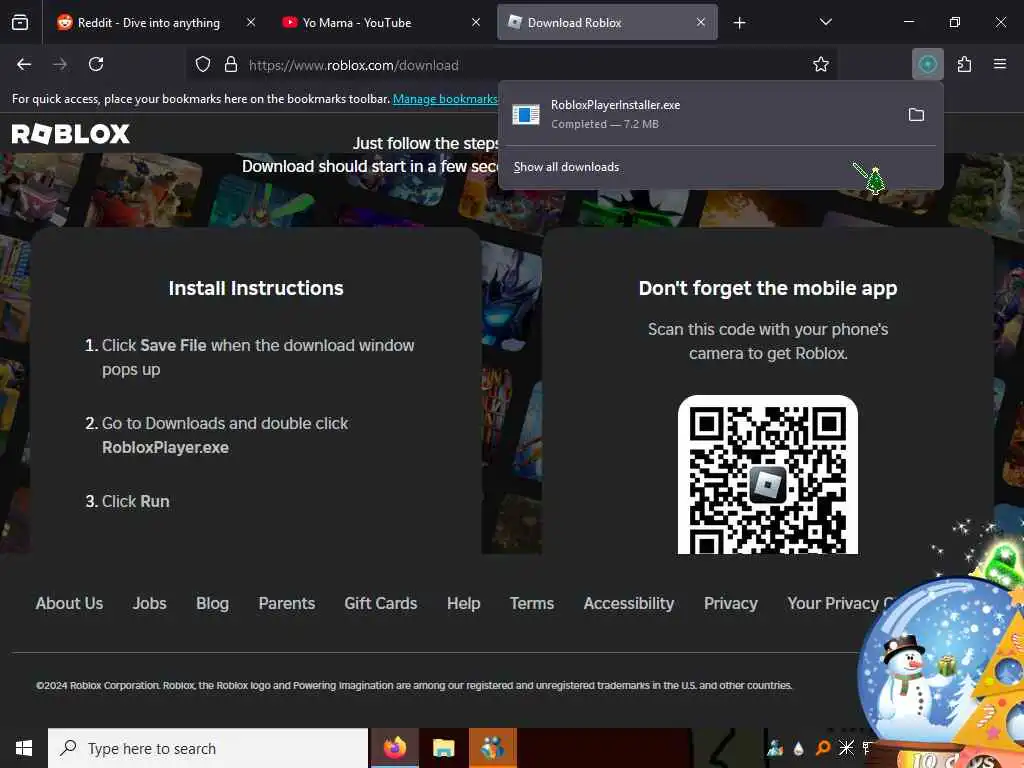Go back to the previous page

[24, 64]
